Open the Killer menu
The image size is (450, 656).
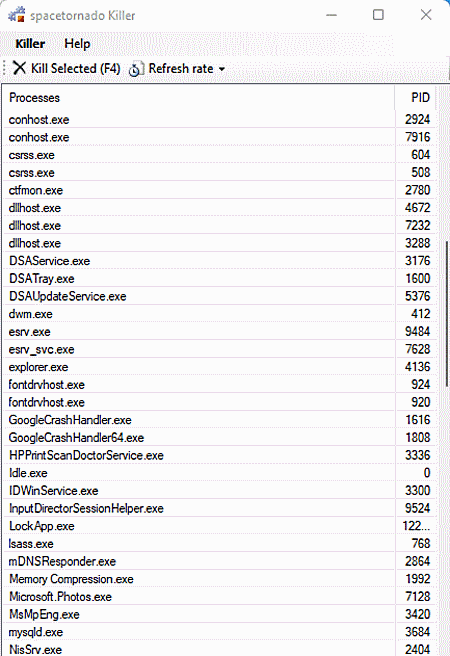pyautogui.click(x=30, y=44)
